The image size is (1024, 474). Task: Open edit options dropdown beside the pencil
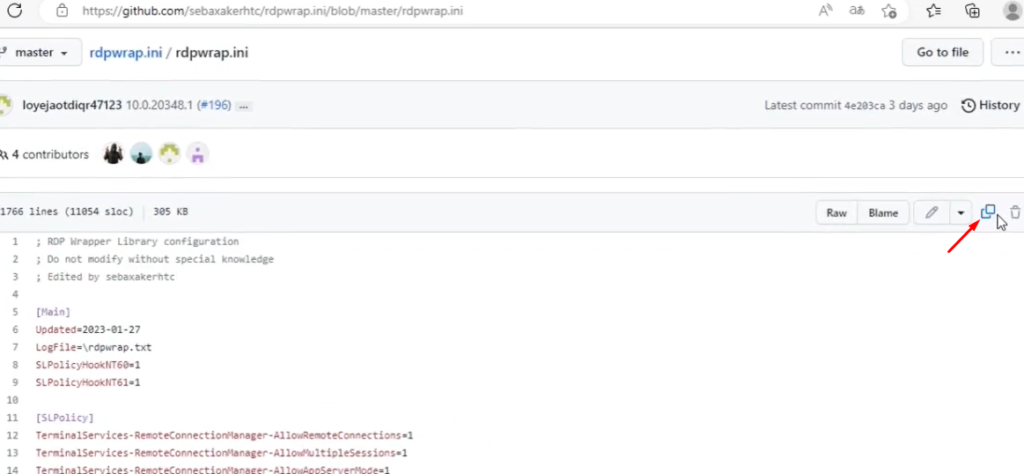(961, 213)
